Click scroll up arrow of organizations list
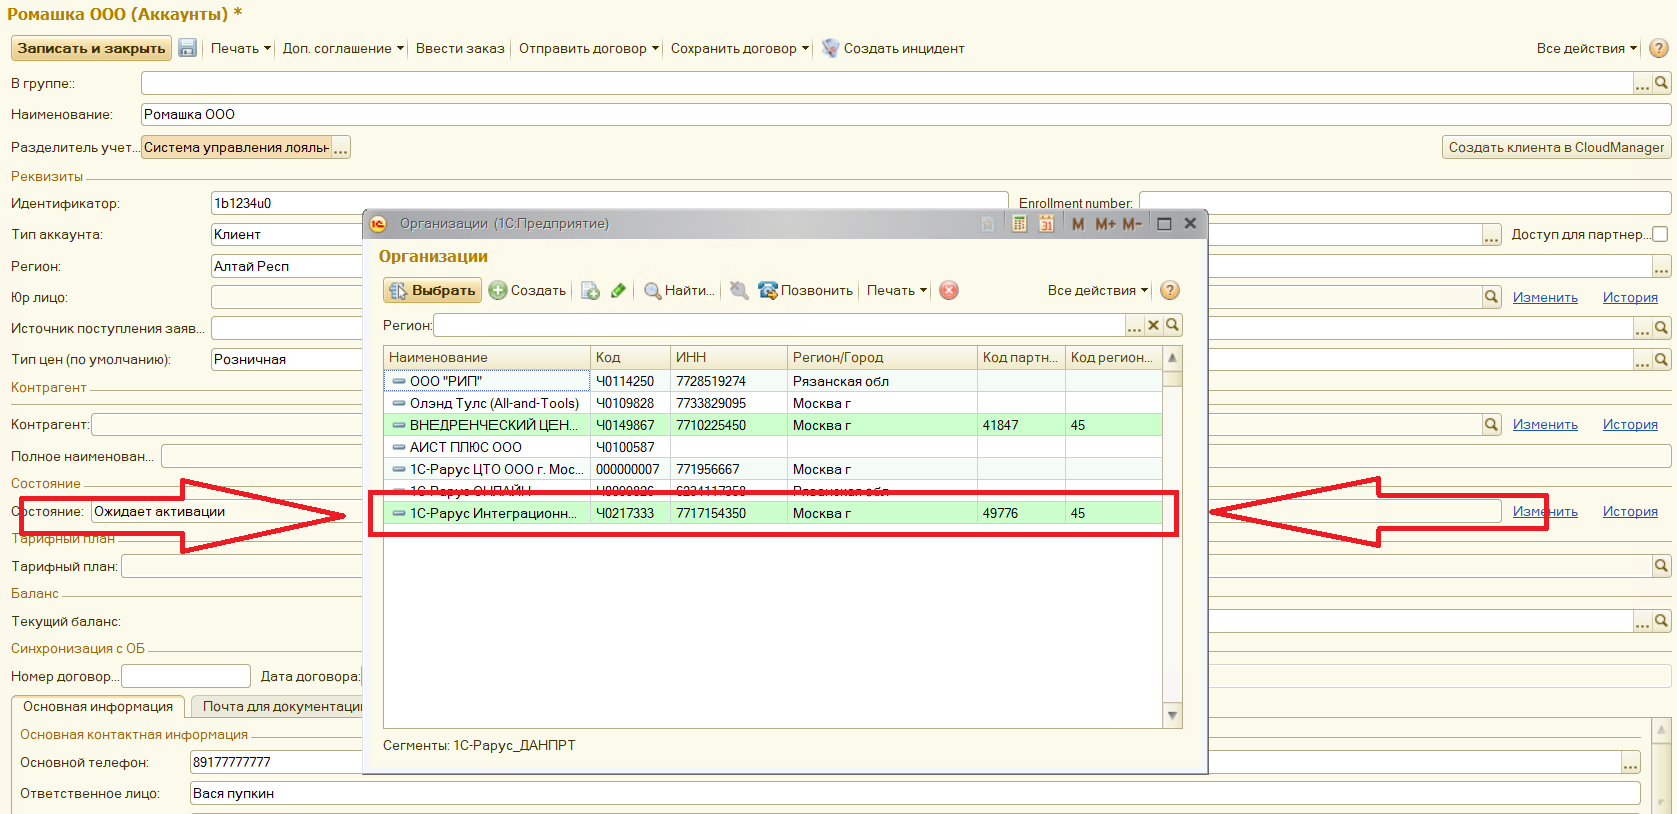The height and width of the screenshot is (814, 1677). [1172, 357]
